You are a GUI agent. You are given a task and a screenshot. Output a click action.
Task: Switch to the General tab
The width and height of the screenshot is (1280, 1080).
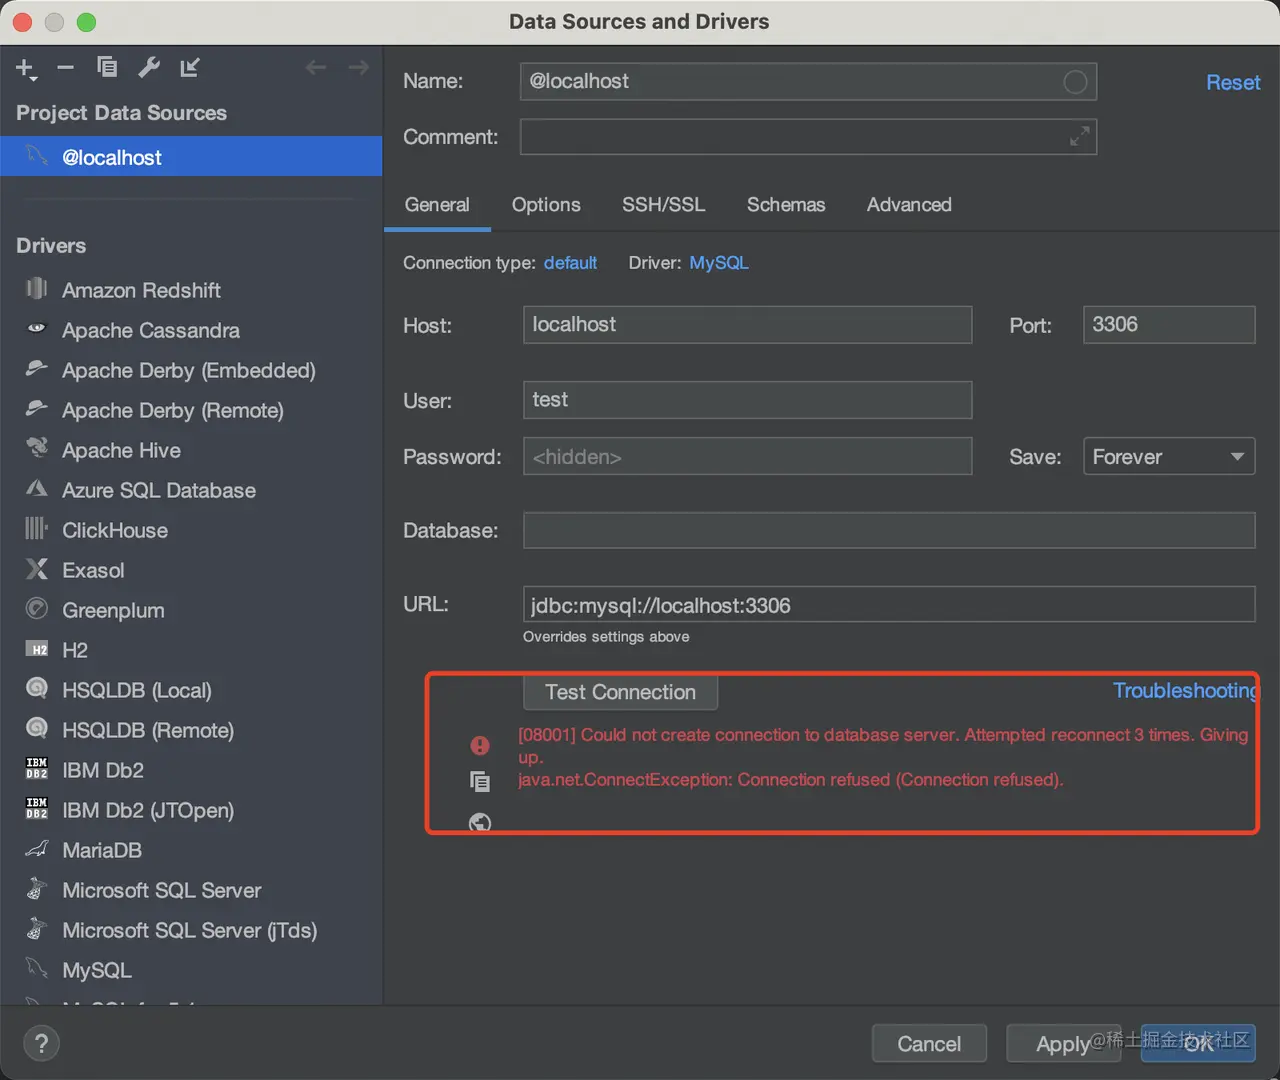point(437,205)
